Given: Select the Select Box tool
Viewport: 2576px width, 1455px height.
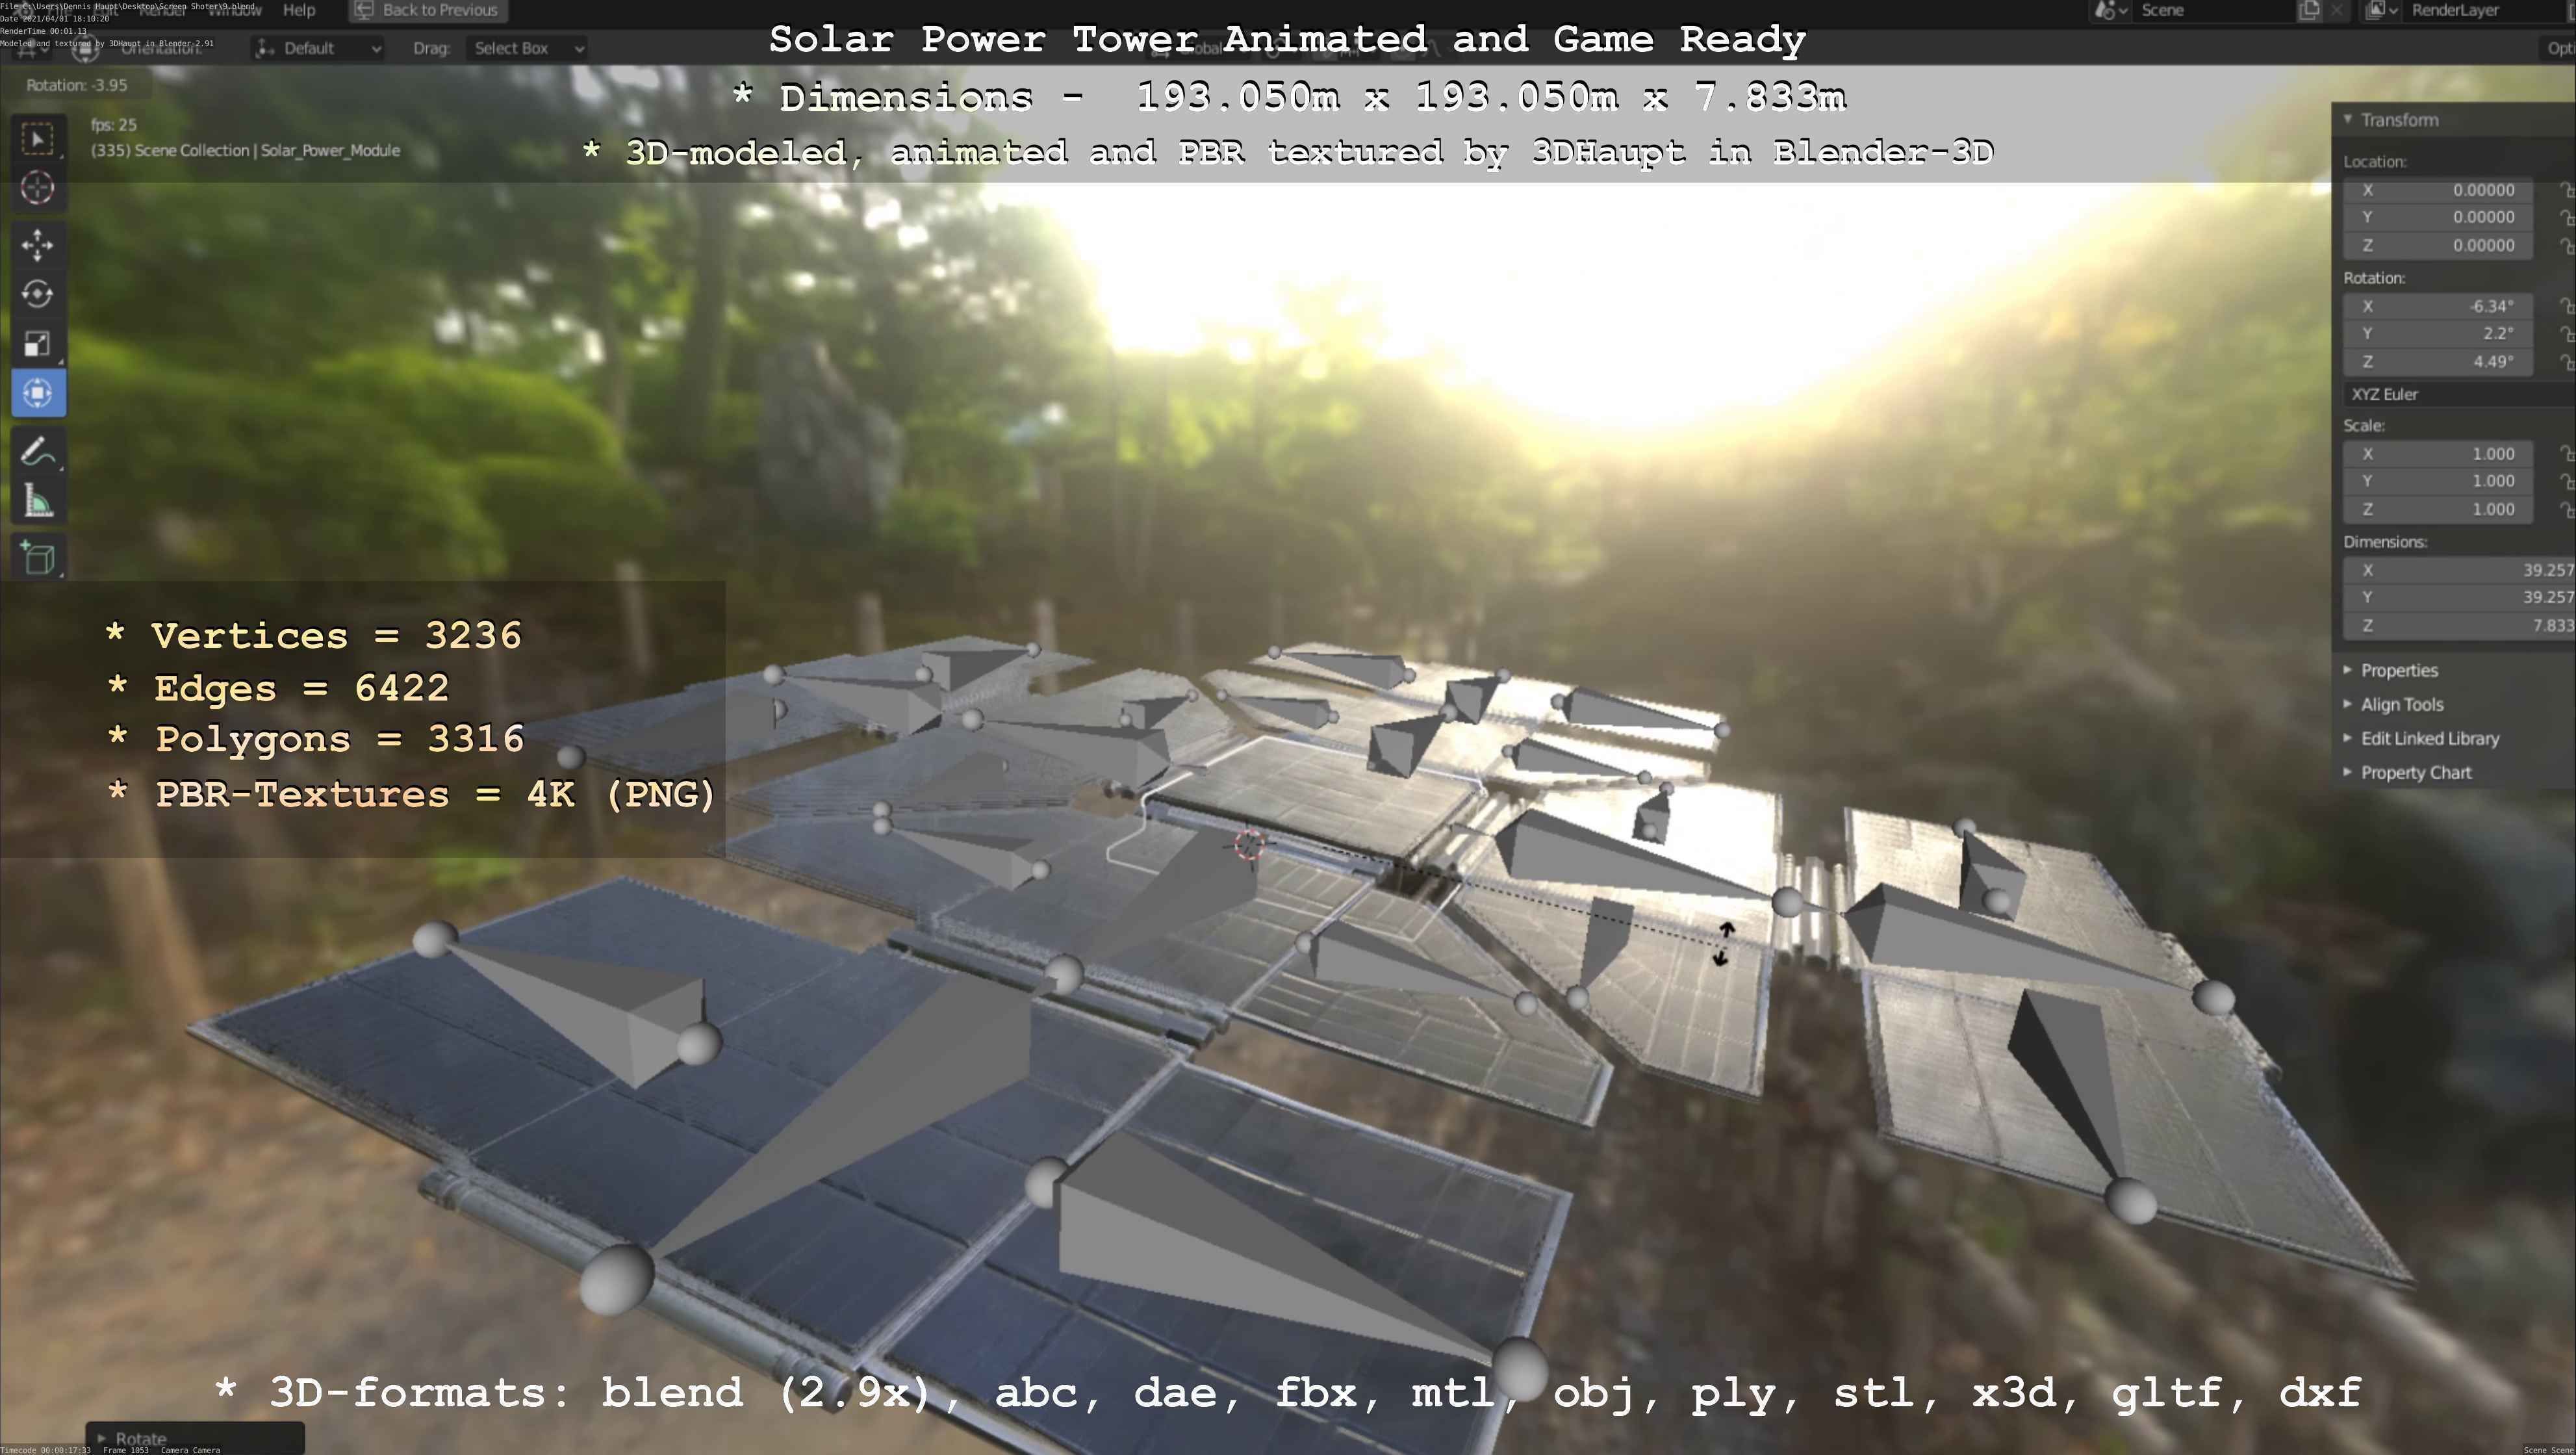Looking at the screenshot, I should [x=38, y=139].
